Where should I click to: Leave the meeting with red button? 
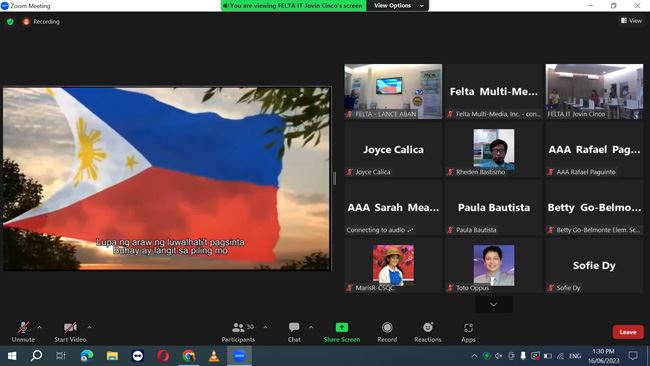tap(628, 332)
